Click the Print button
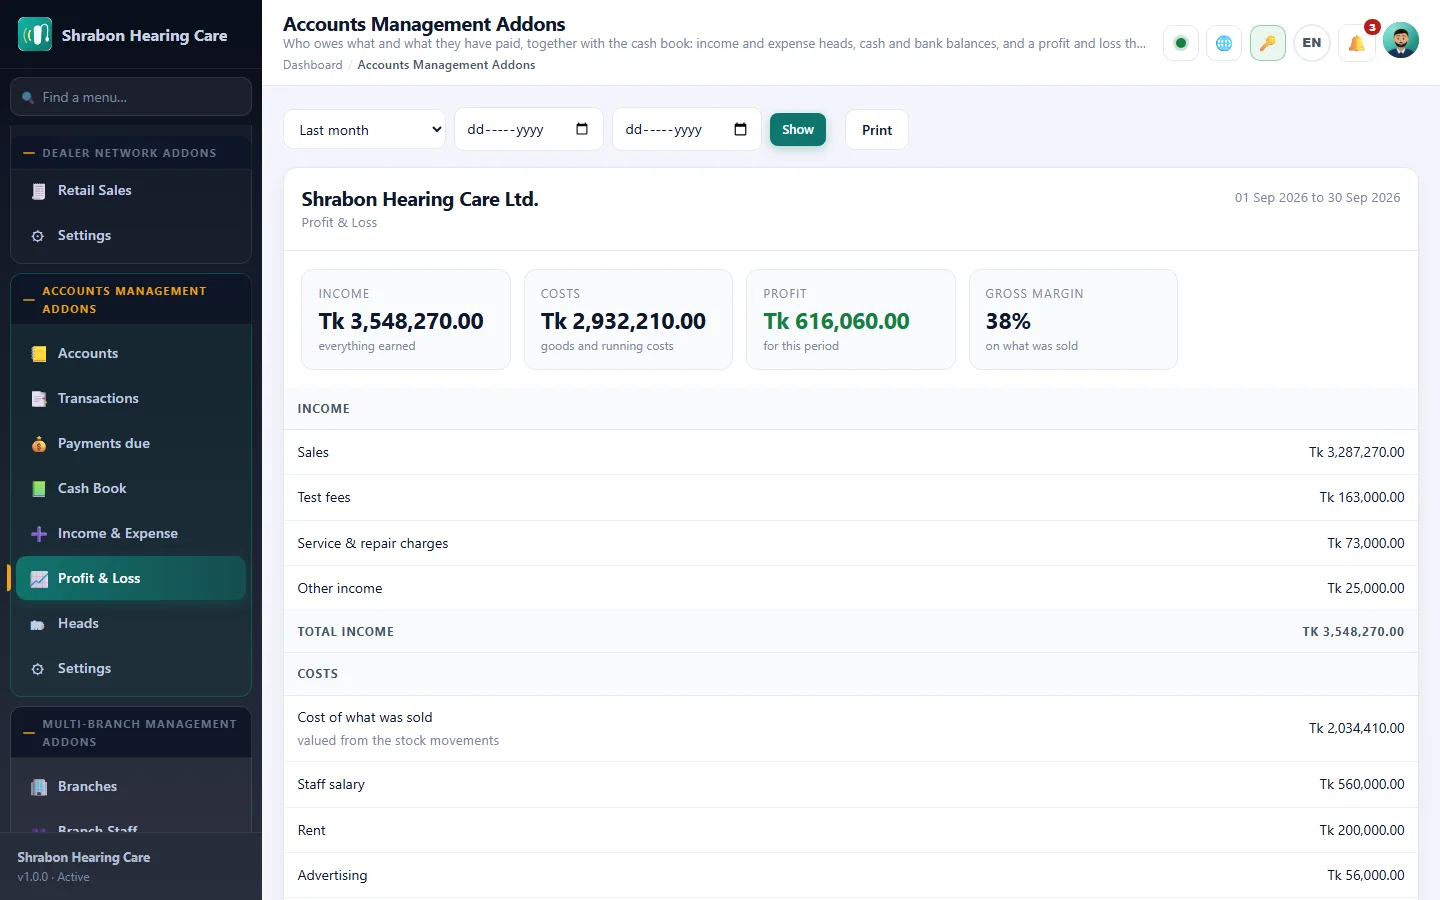This screenshot has height=900, width=1440. tap(877, 130)
